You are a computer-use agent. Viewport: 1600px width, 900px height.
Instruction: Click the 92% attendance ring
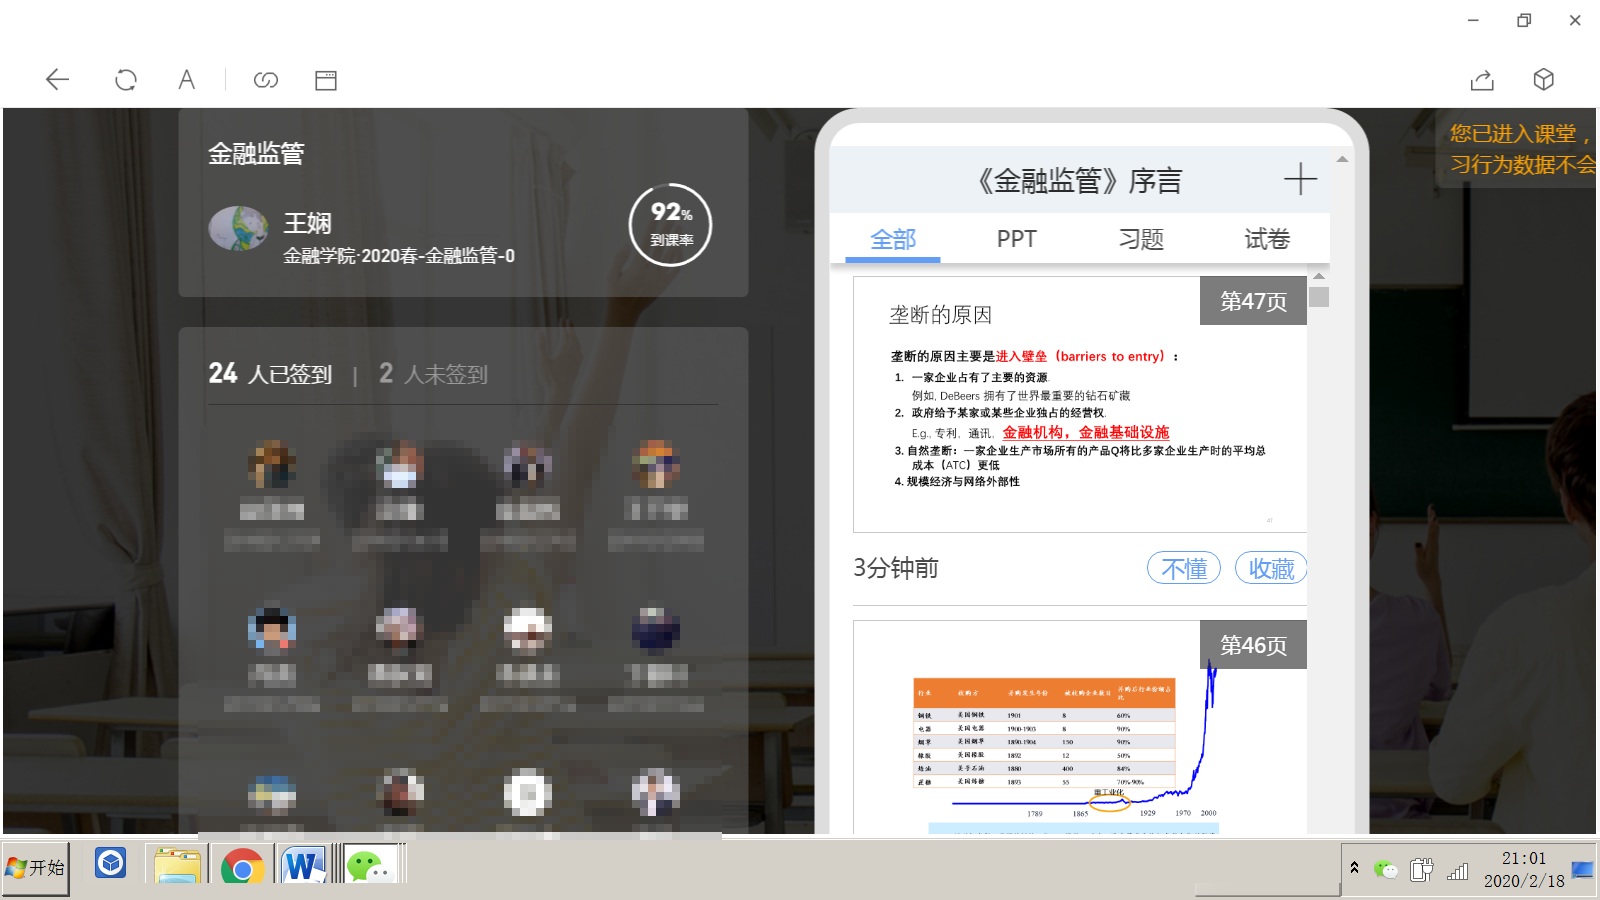(670, 226)
